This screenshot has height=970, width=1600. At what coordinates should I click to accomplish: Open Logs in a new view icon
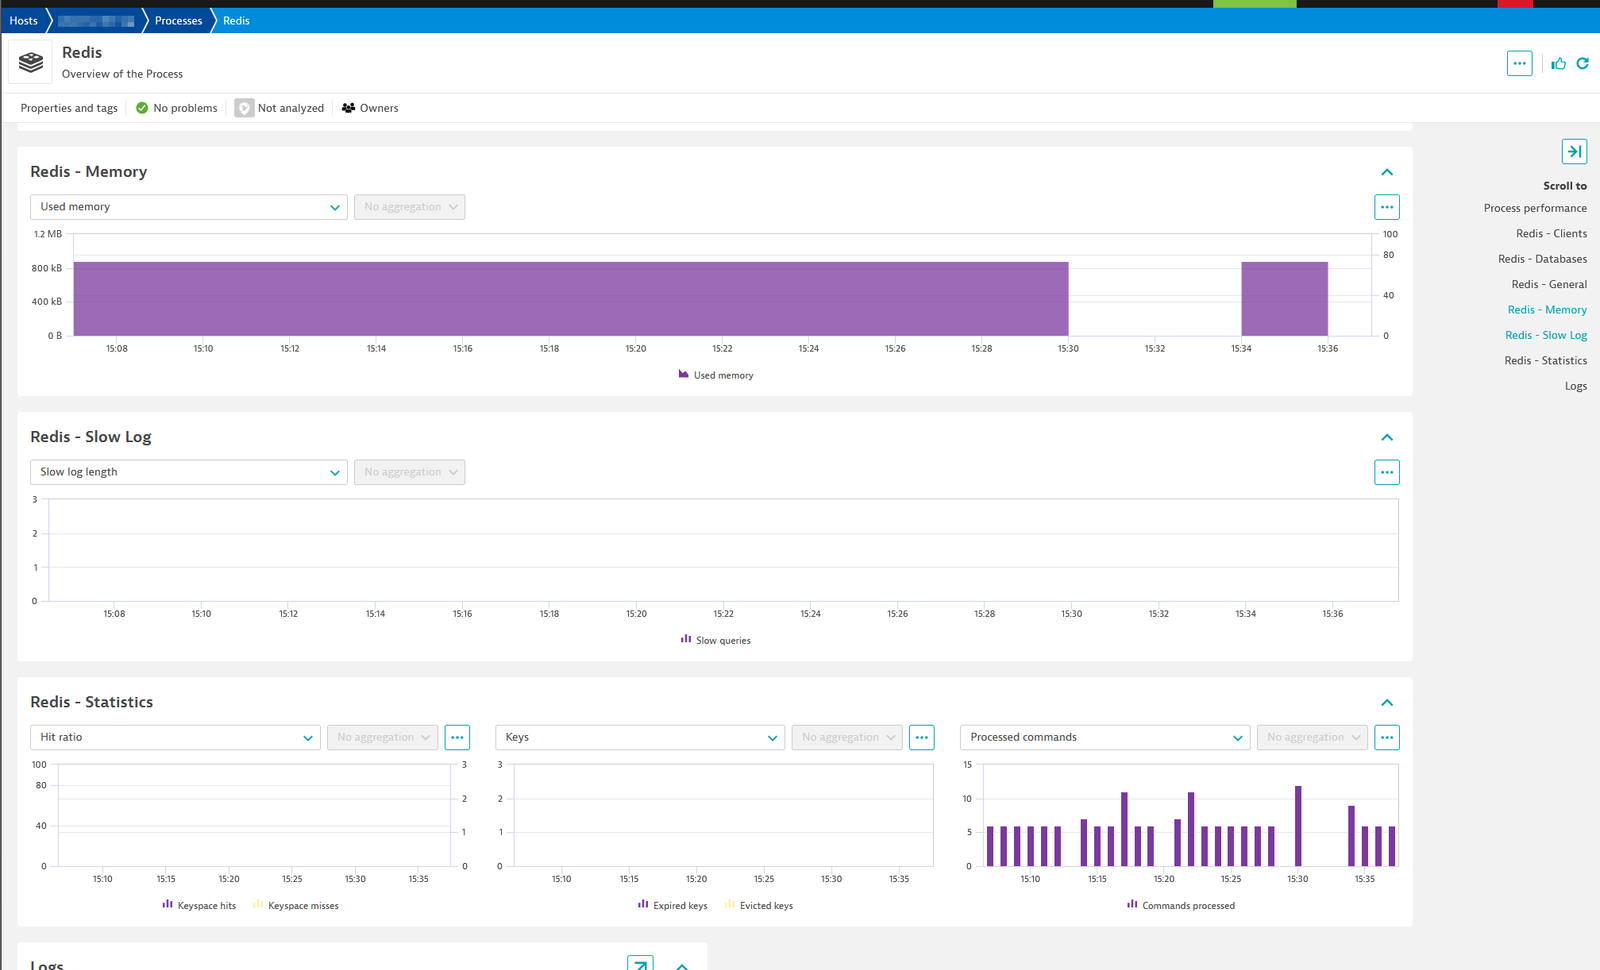(x=640, y=964)
